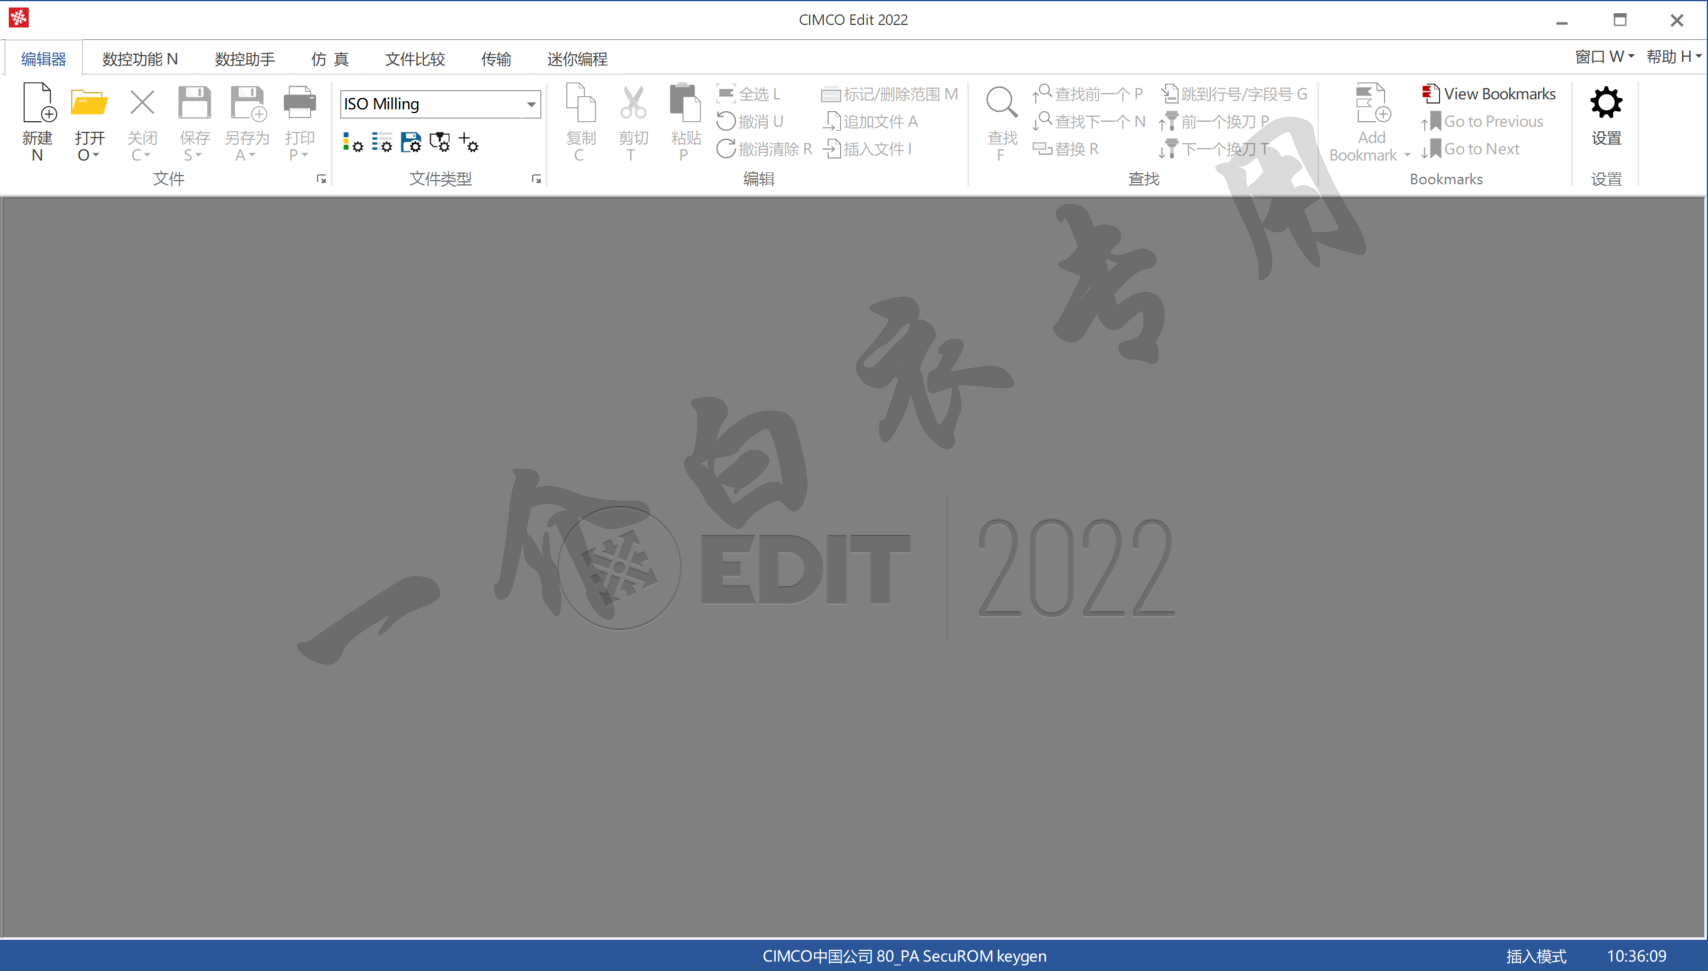This screenshot has height=971, width=1708.
Task: Minimize the CIMCO Edit window
Action: (x=1562, y=20)
